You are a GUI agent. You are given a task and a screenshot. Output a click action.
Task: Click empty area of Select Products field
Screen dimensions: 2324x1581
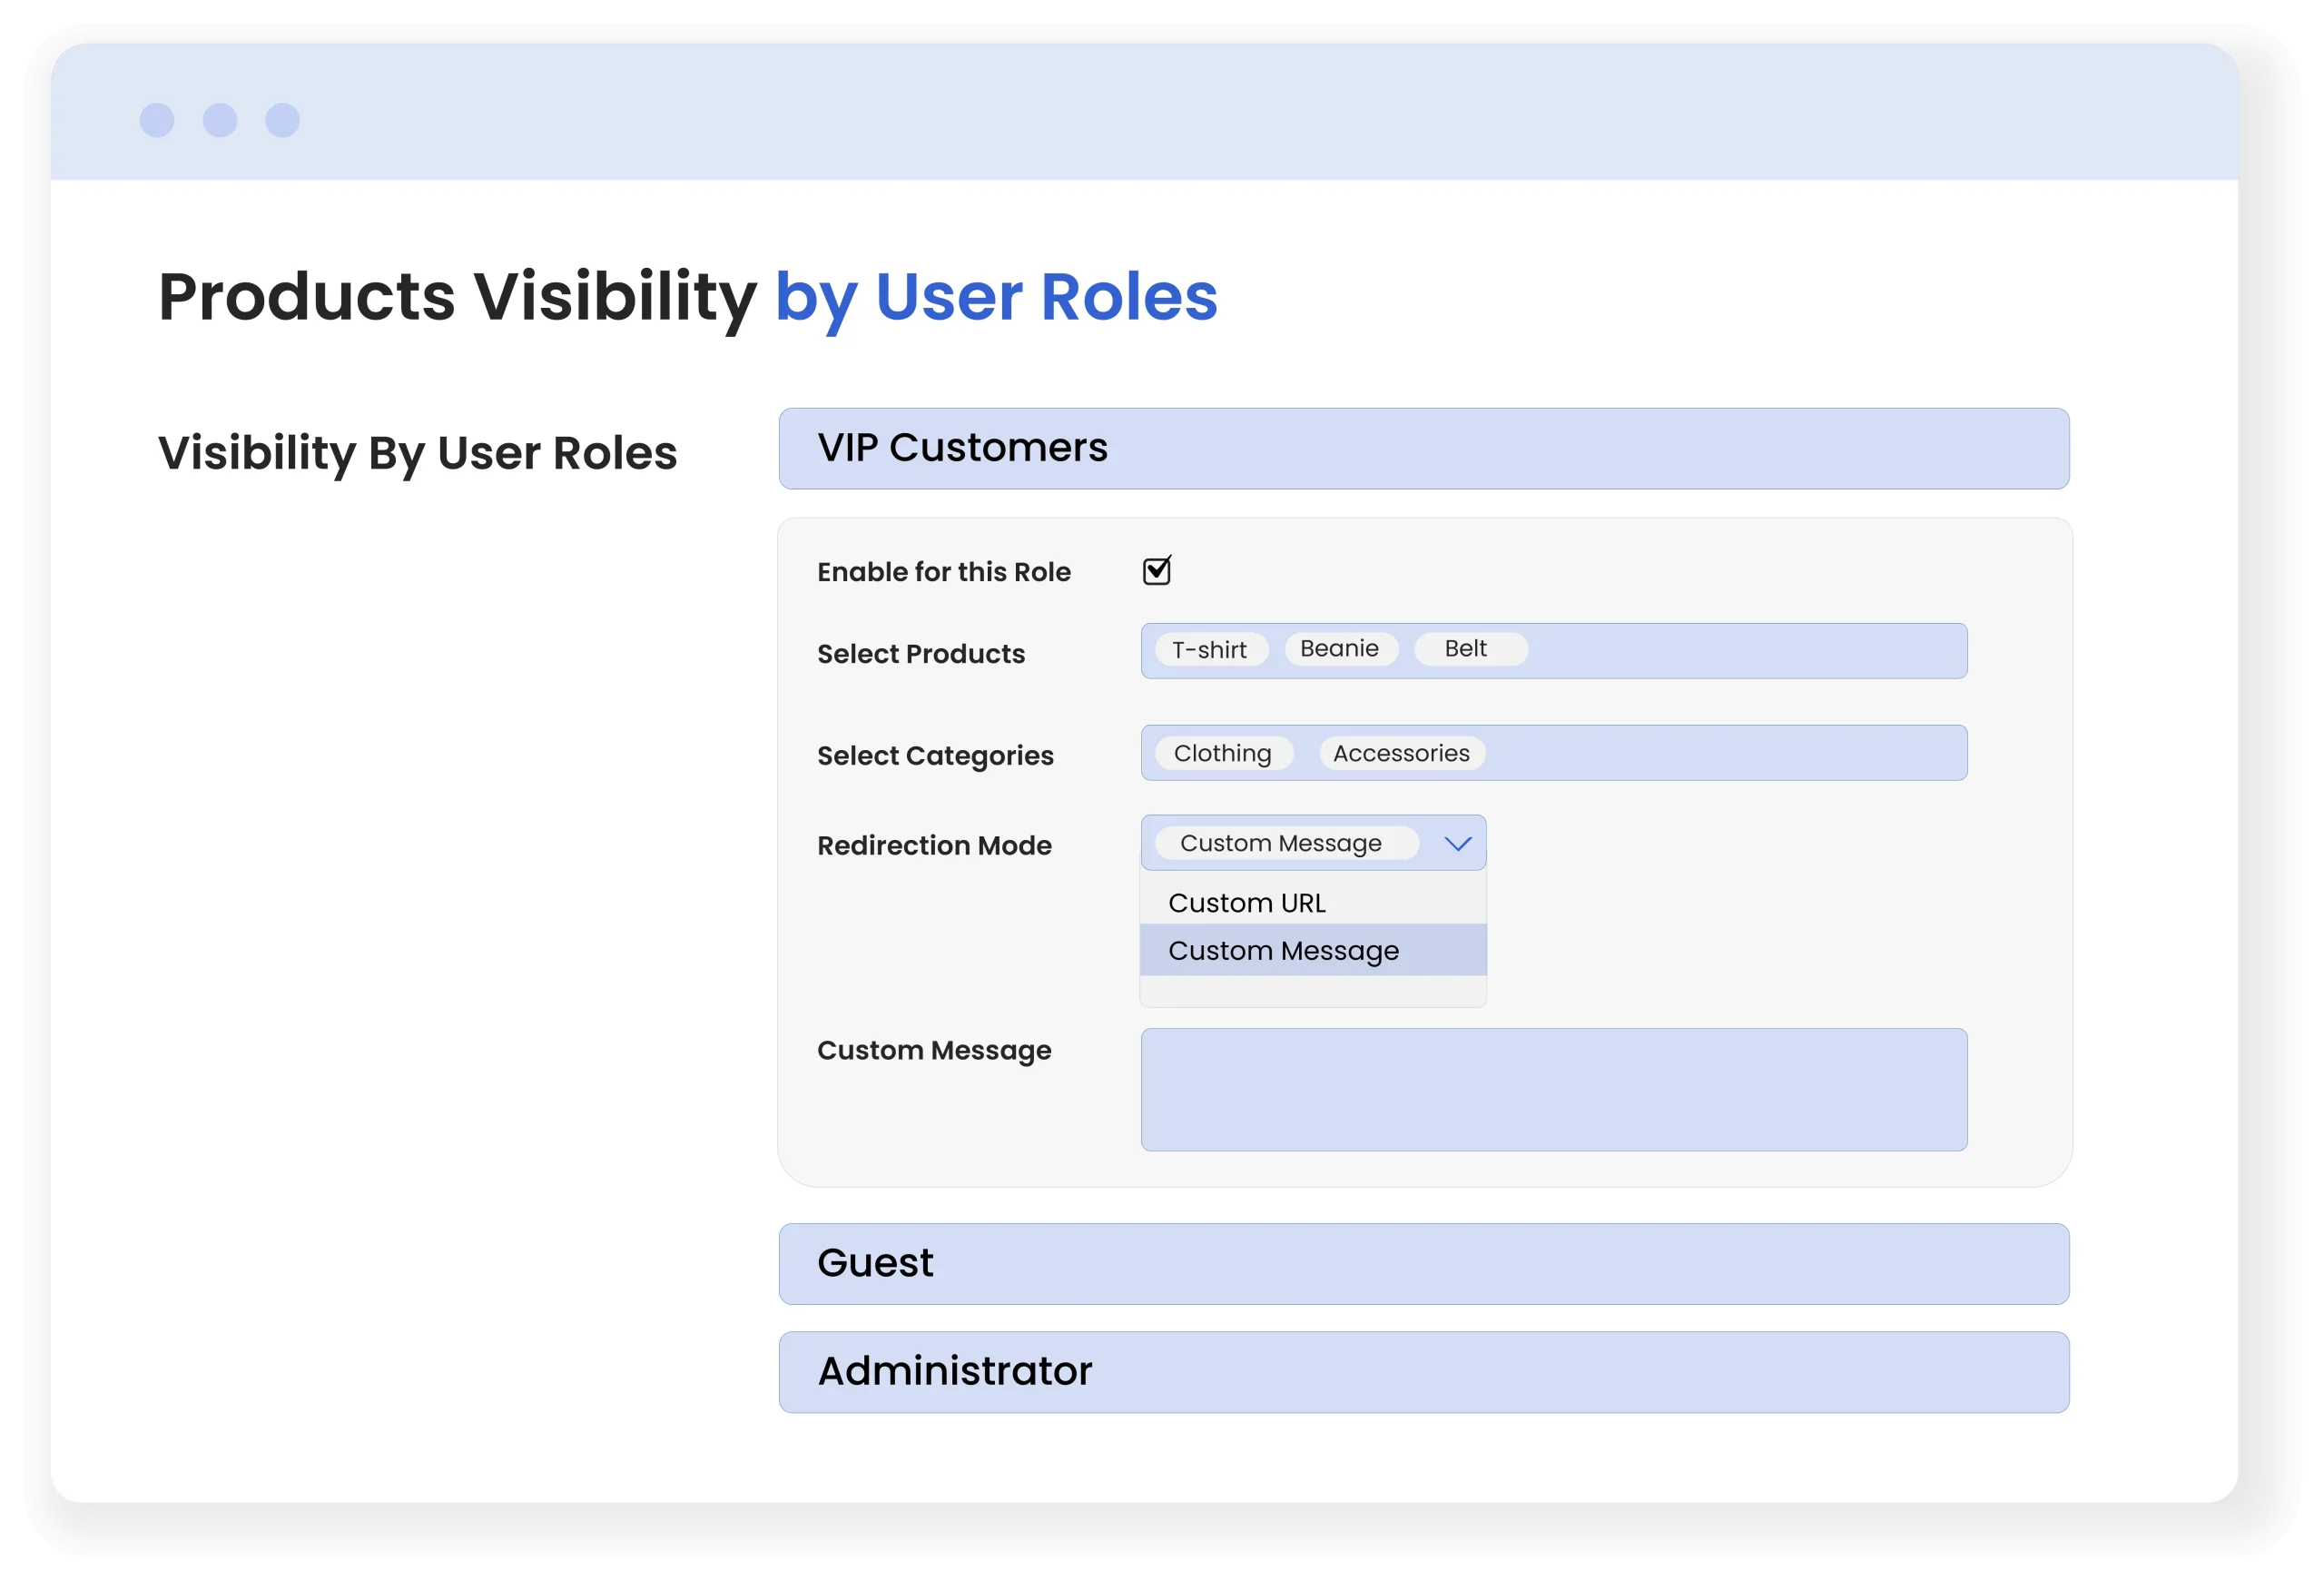tap(1750, 651)
